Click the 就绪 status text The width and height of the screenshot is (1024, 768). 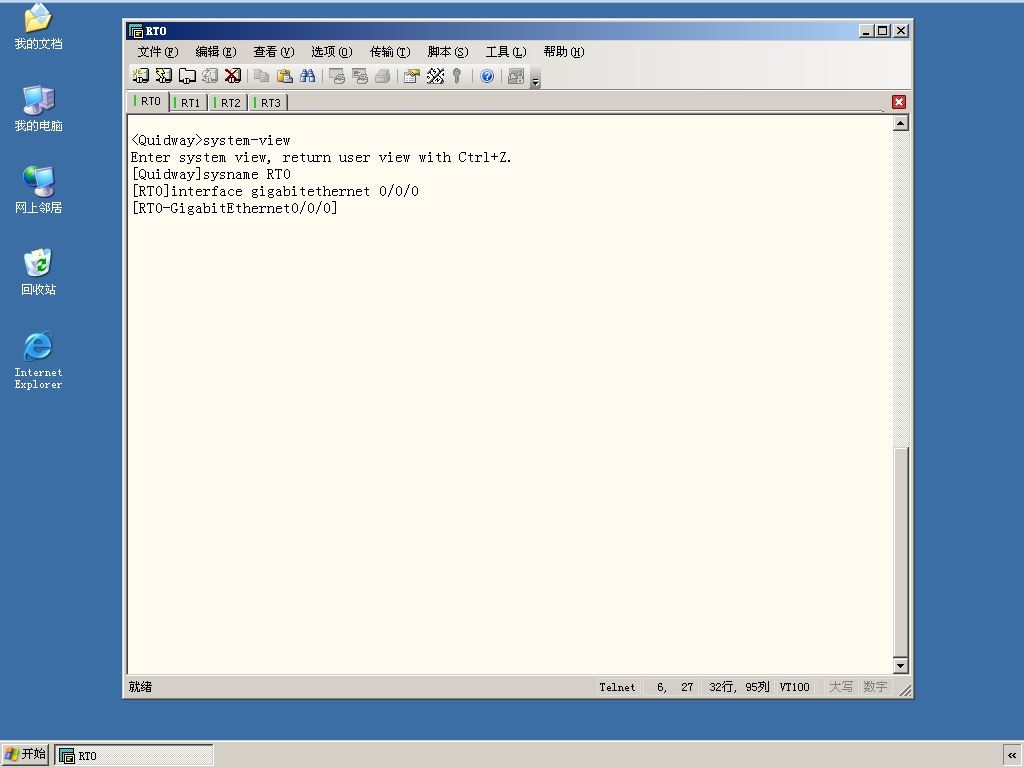140,686
